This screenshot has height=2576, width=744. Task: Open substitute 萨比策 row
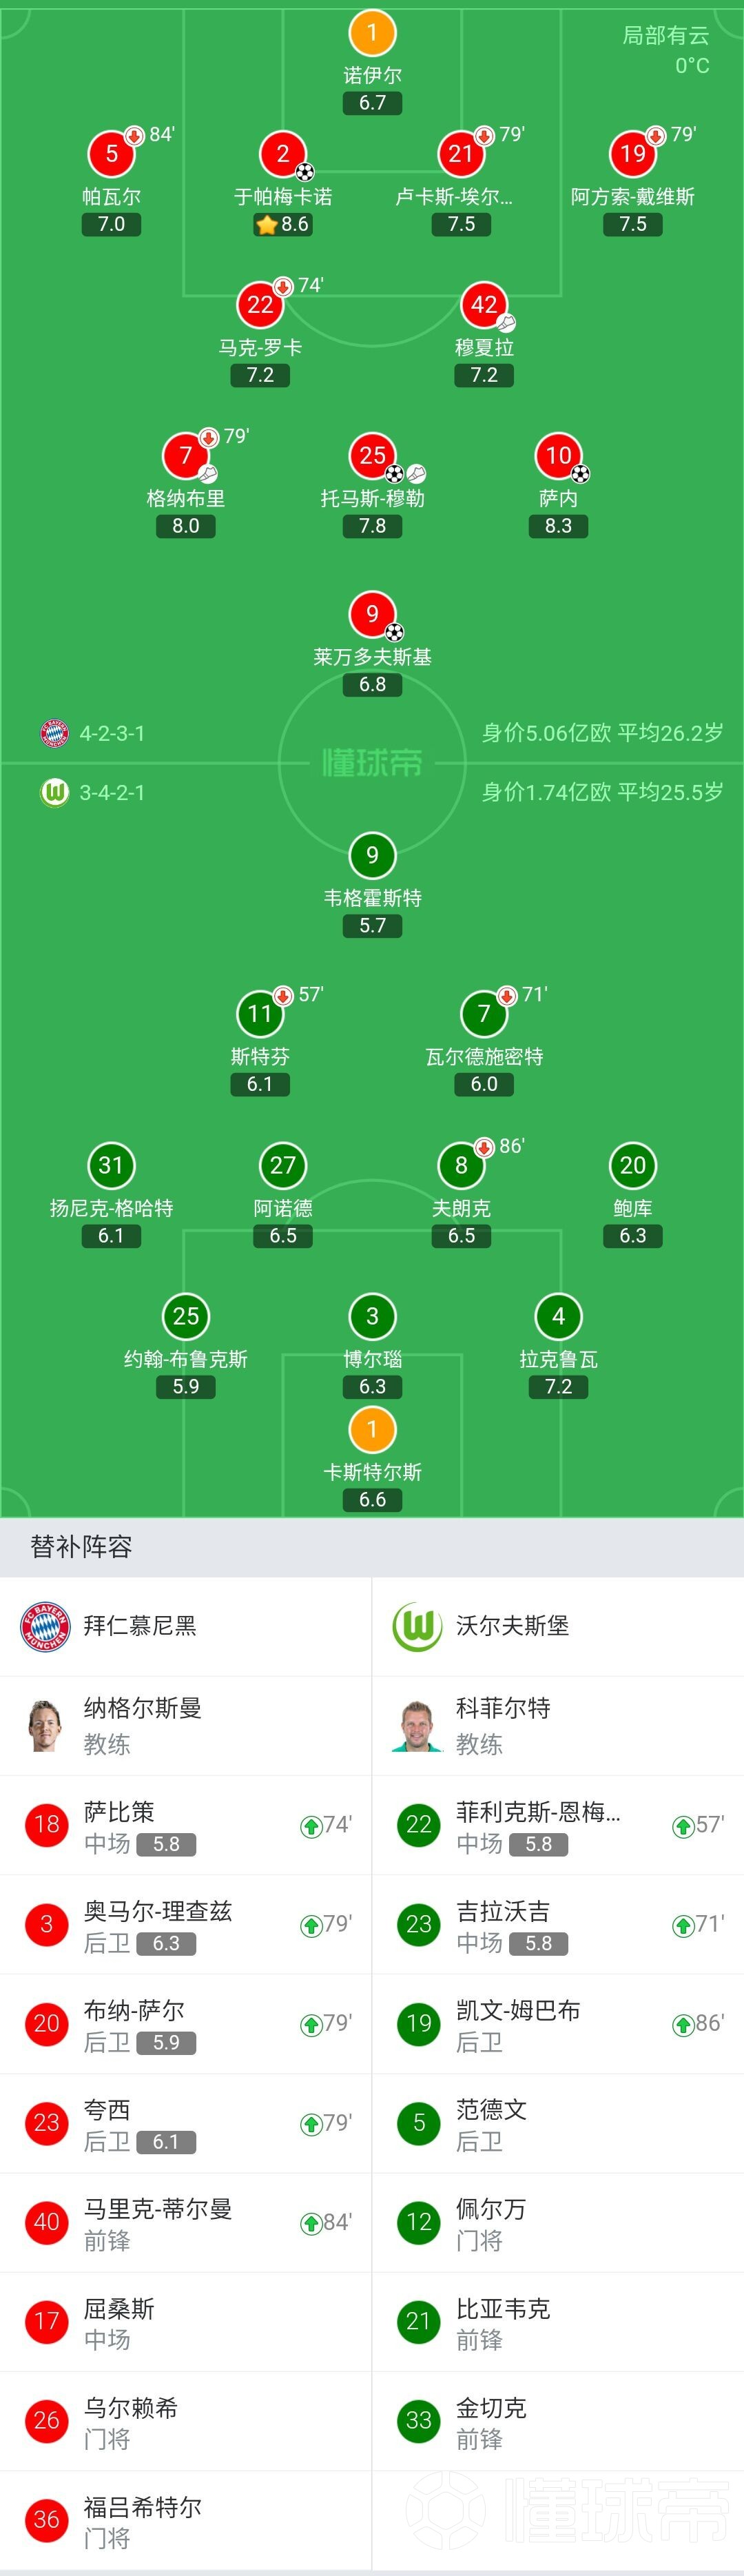[x=186, y=1826]
